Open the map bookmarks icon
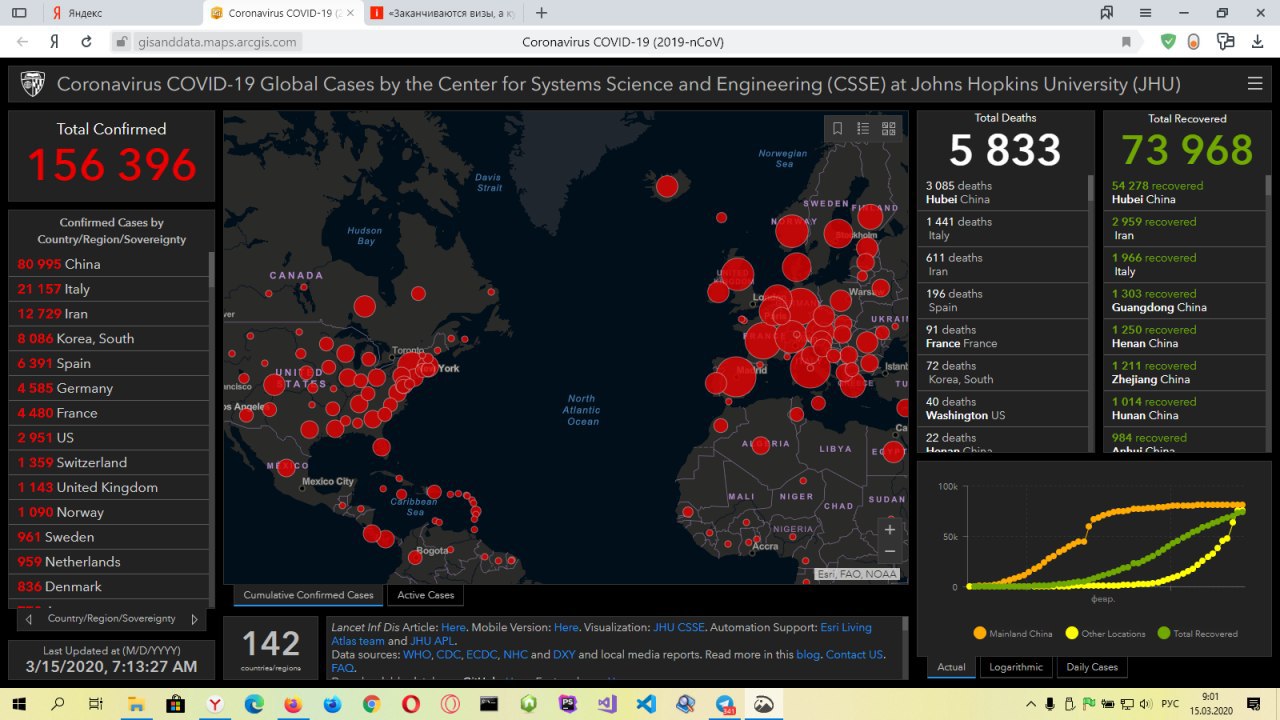The height and width of the screenshot is (720, 1280). click(x=837, y=128)
